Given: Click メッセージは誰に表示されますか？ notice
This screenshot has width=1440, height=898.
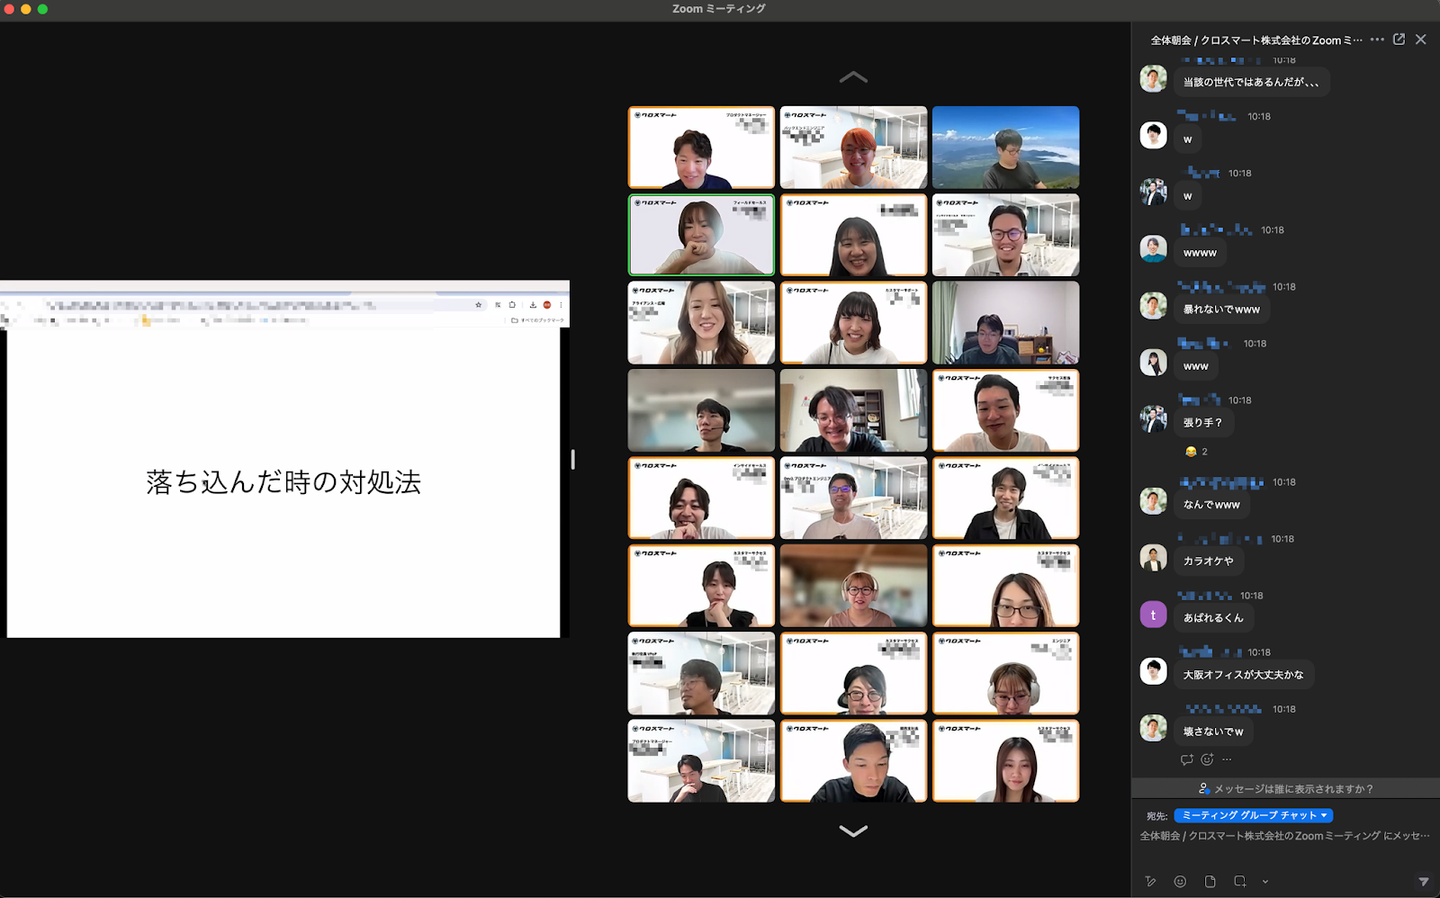Looking at the screenshot, I should click(x=1286, y=789).
